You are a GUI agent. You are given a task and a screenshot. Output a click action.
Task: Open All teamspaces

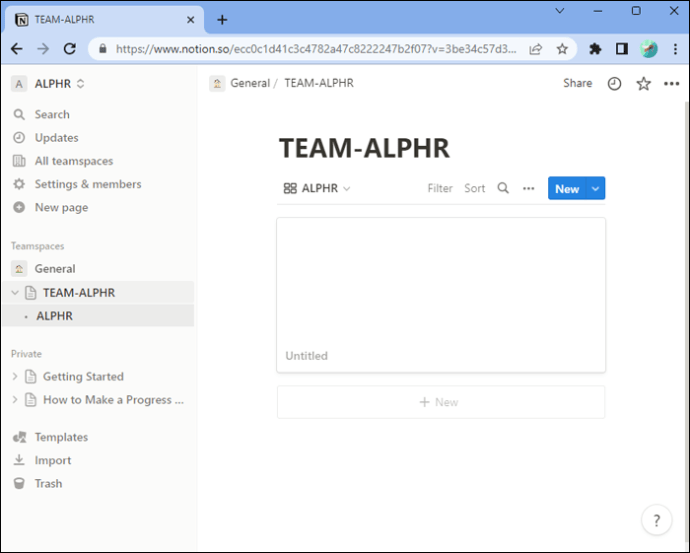(73, 161)
